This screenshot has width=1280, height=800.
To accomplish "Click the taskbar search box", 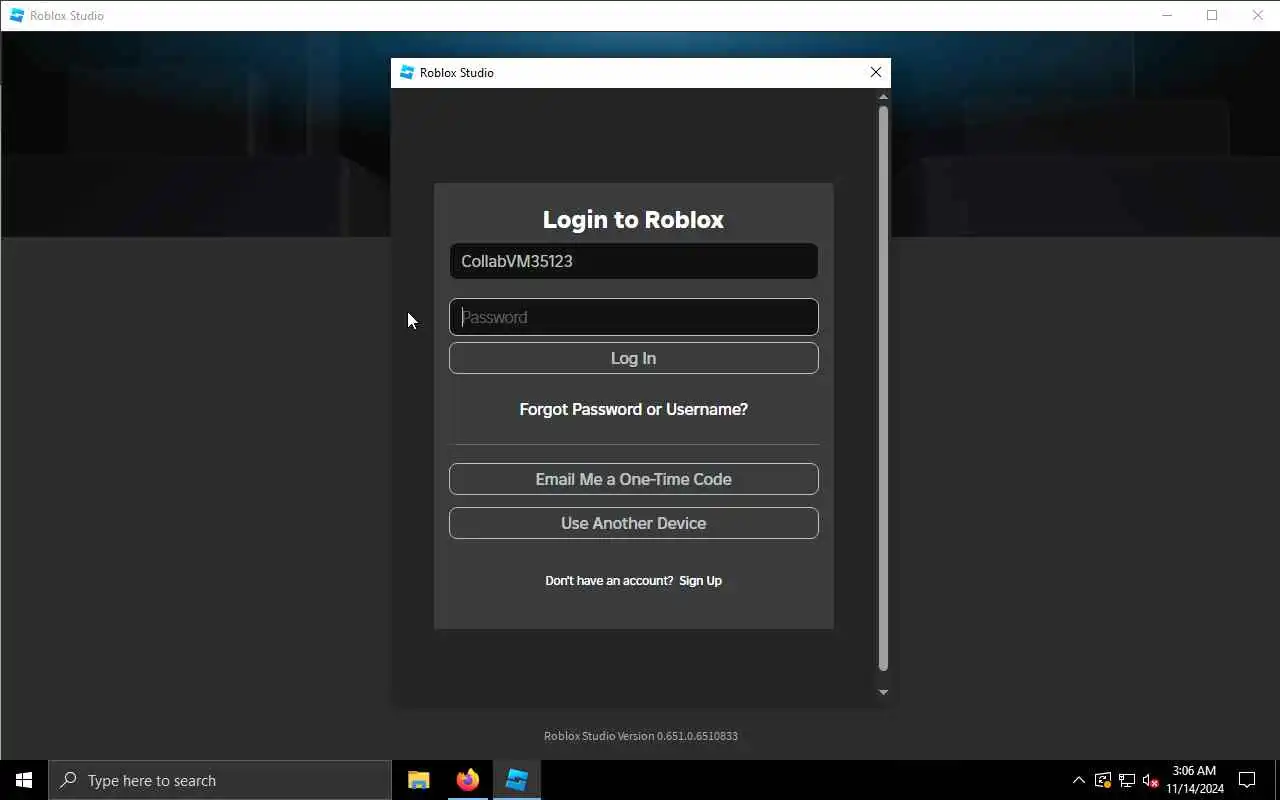I will 220,780.
